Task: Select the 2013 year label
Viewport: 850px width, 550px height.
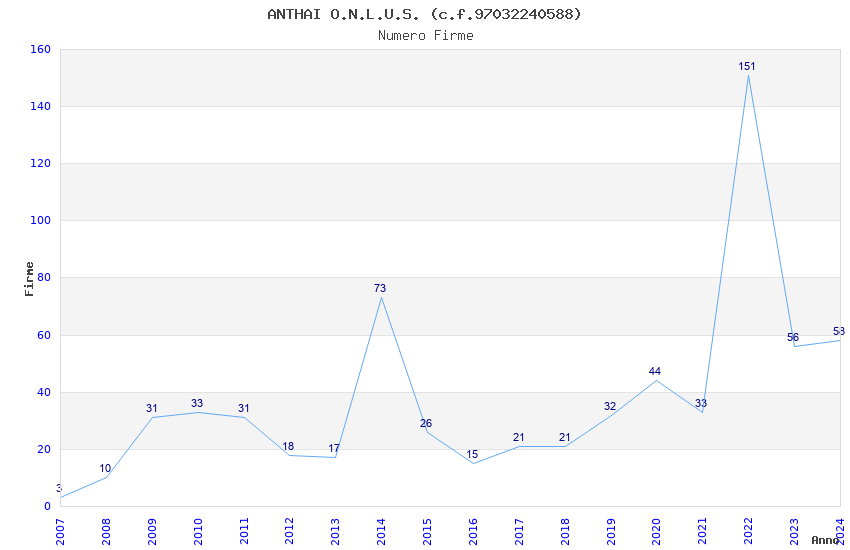Action: pos(336,532)
